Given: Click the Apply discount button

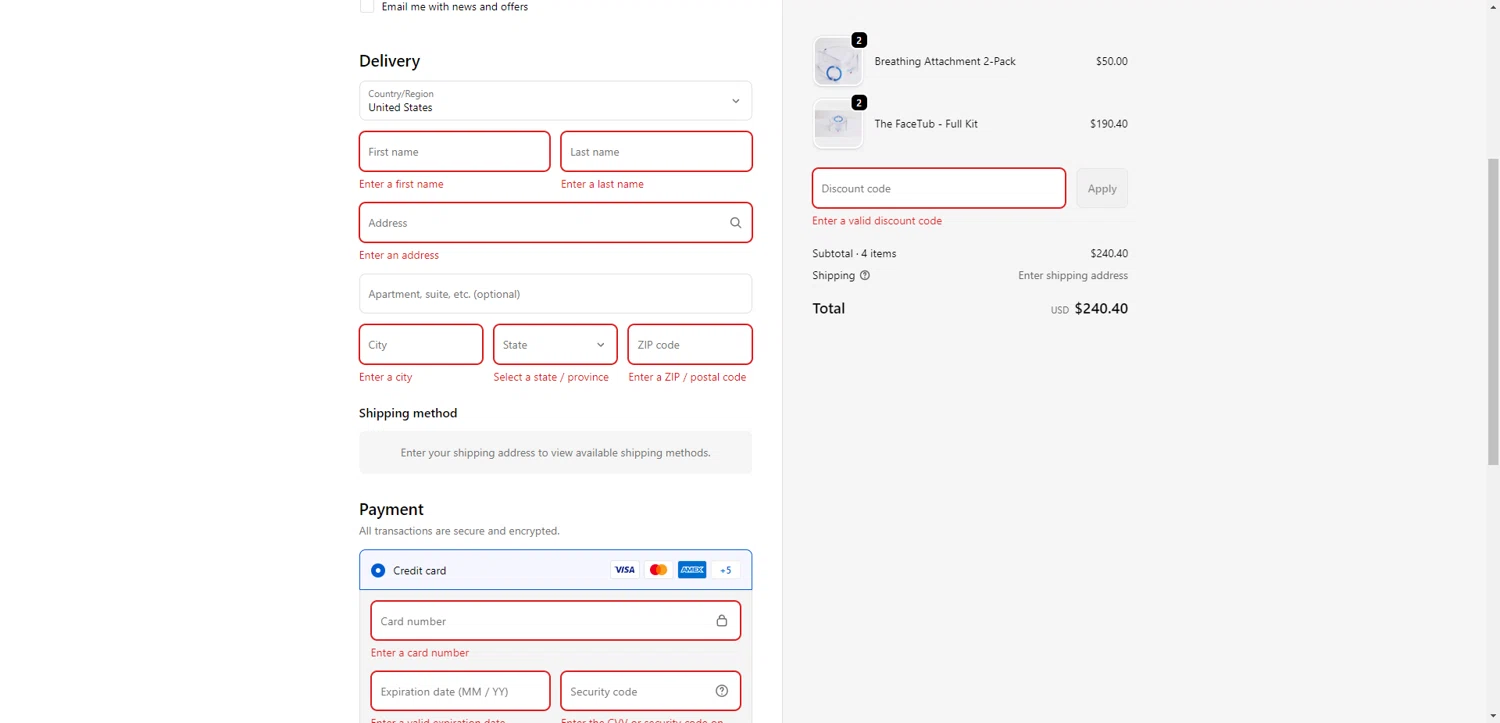Looking at the screenshot, I should coord(1102,188).
